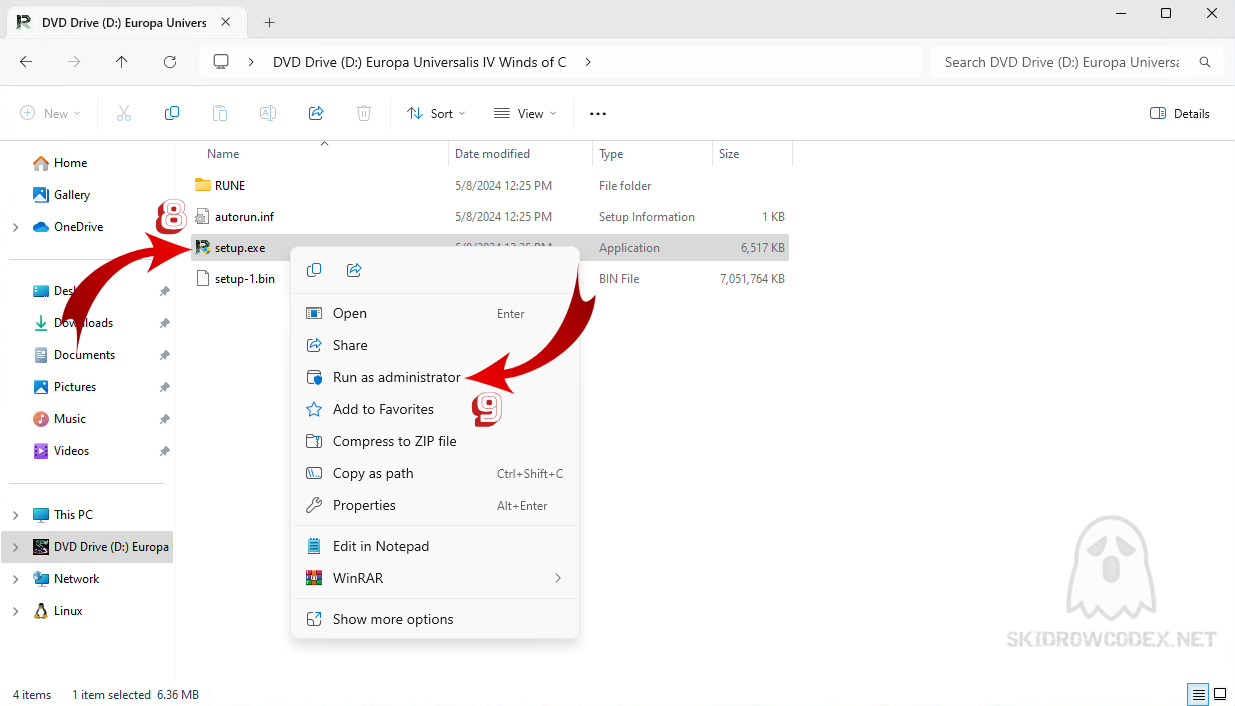Open the New dropdown menu

point(50,113)
